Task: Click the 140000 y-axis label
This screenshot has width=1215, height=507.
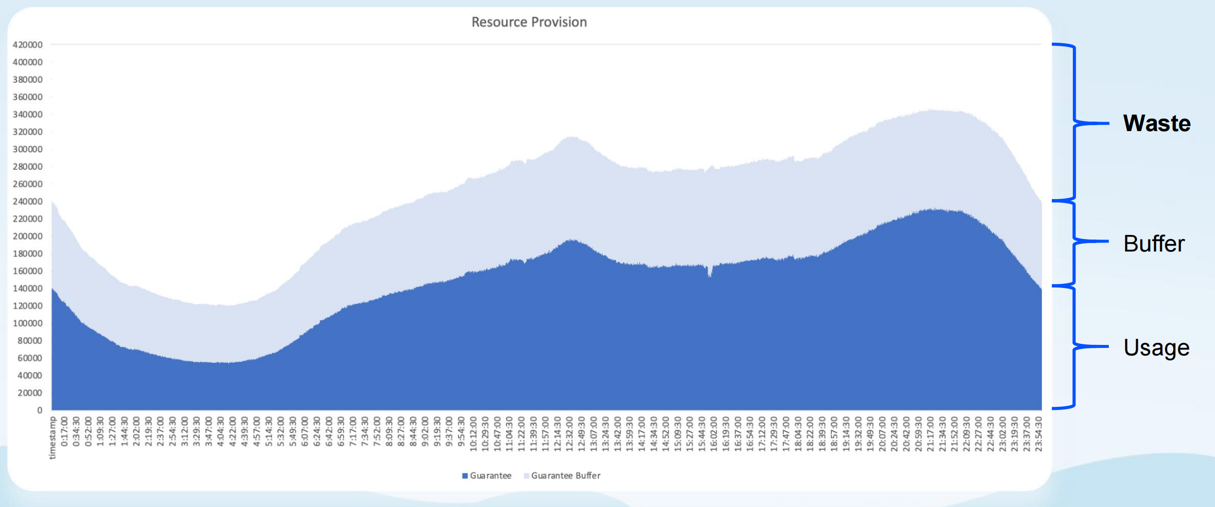Action: coord(27,288)
